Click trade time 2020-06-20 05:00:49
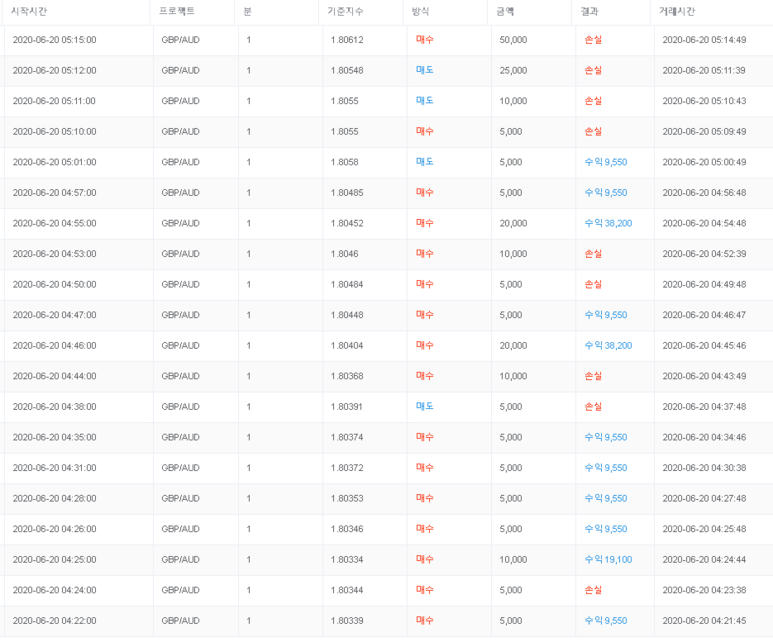The width and height of the screenshot is (773, 642). pos(704,162)
